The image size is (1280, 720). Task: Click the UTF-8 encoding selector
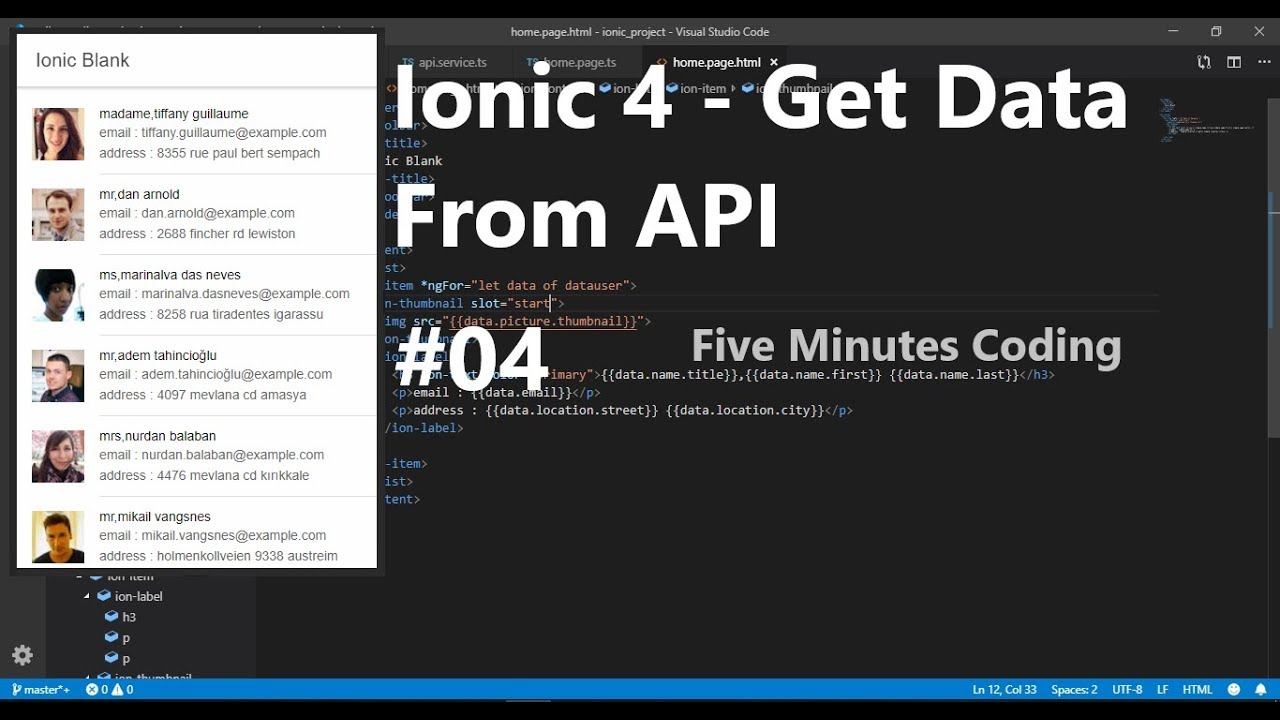pos(1127,689)
